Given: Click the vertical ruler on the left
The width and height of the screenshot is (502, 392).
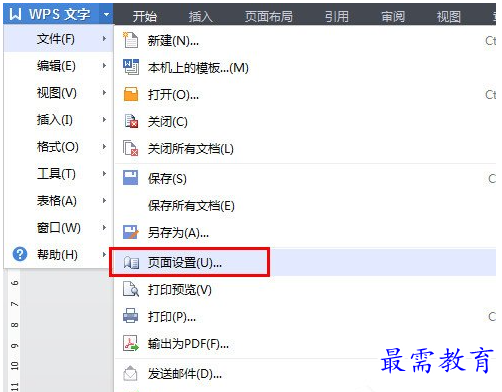Looking at the screenshot, I should 14,330.
